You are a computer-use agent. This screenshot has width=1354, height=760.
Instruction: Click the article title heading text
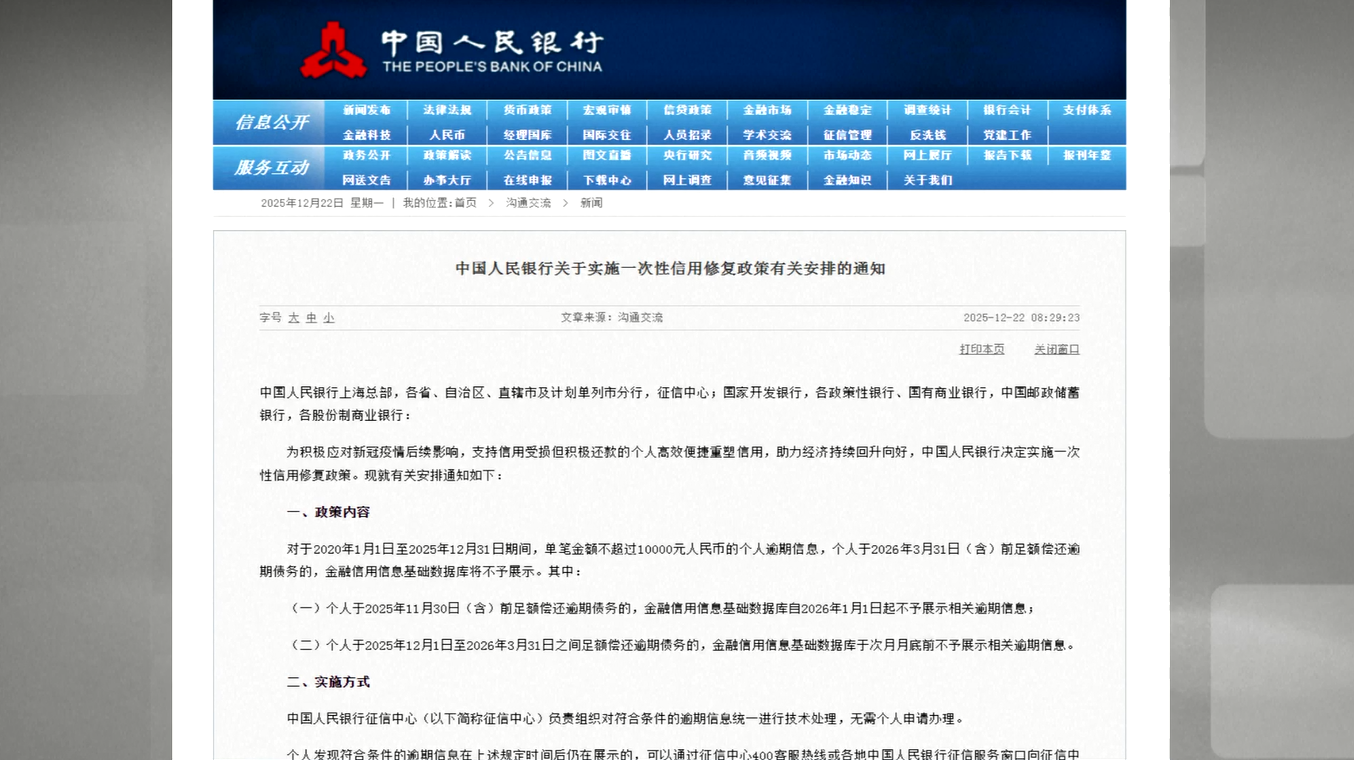point(670,268)
